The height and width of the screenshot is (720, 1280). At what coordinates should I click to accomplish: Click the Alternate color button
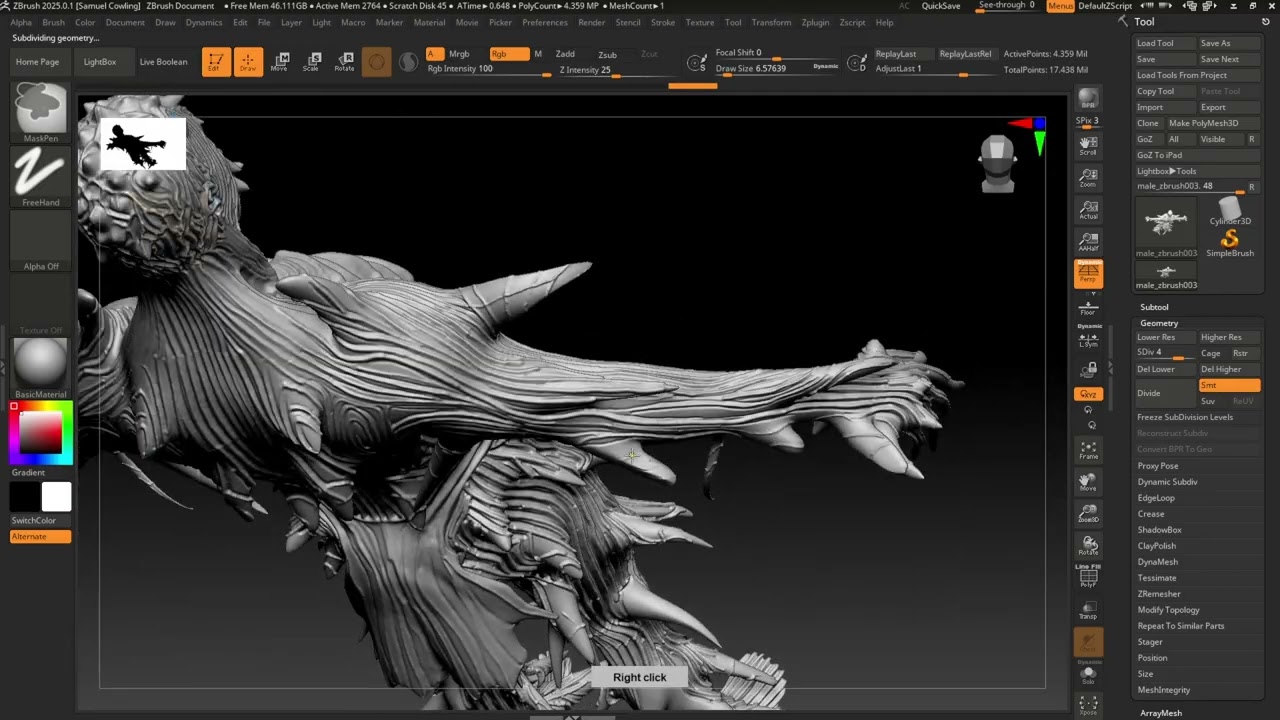coord(41,537)
